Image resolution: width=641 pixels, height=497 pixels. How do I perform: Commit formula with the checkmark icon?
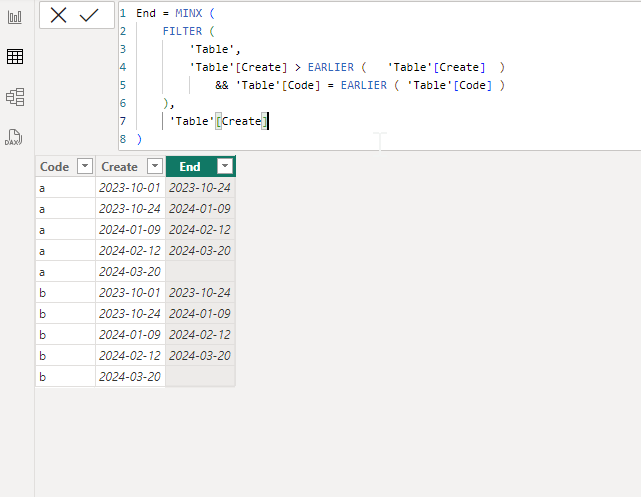pyautogui.click(x=89, y=16)
